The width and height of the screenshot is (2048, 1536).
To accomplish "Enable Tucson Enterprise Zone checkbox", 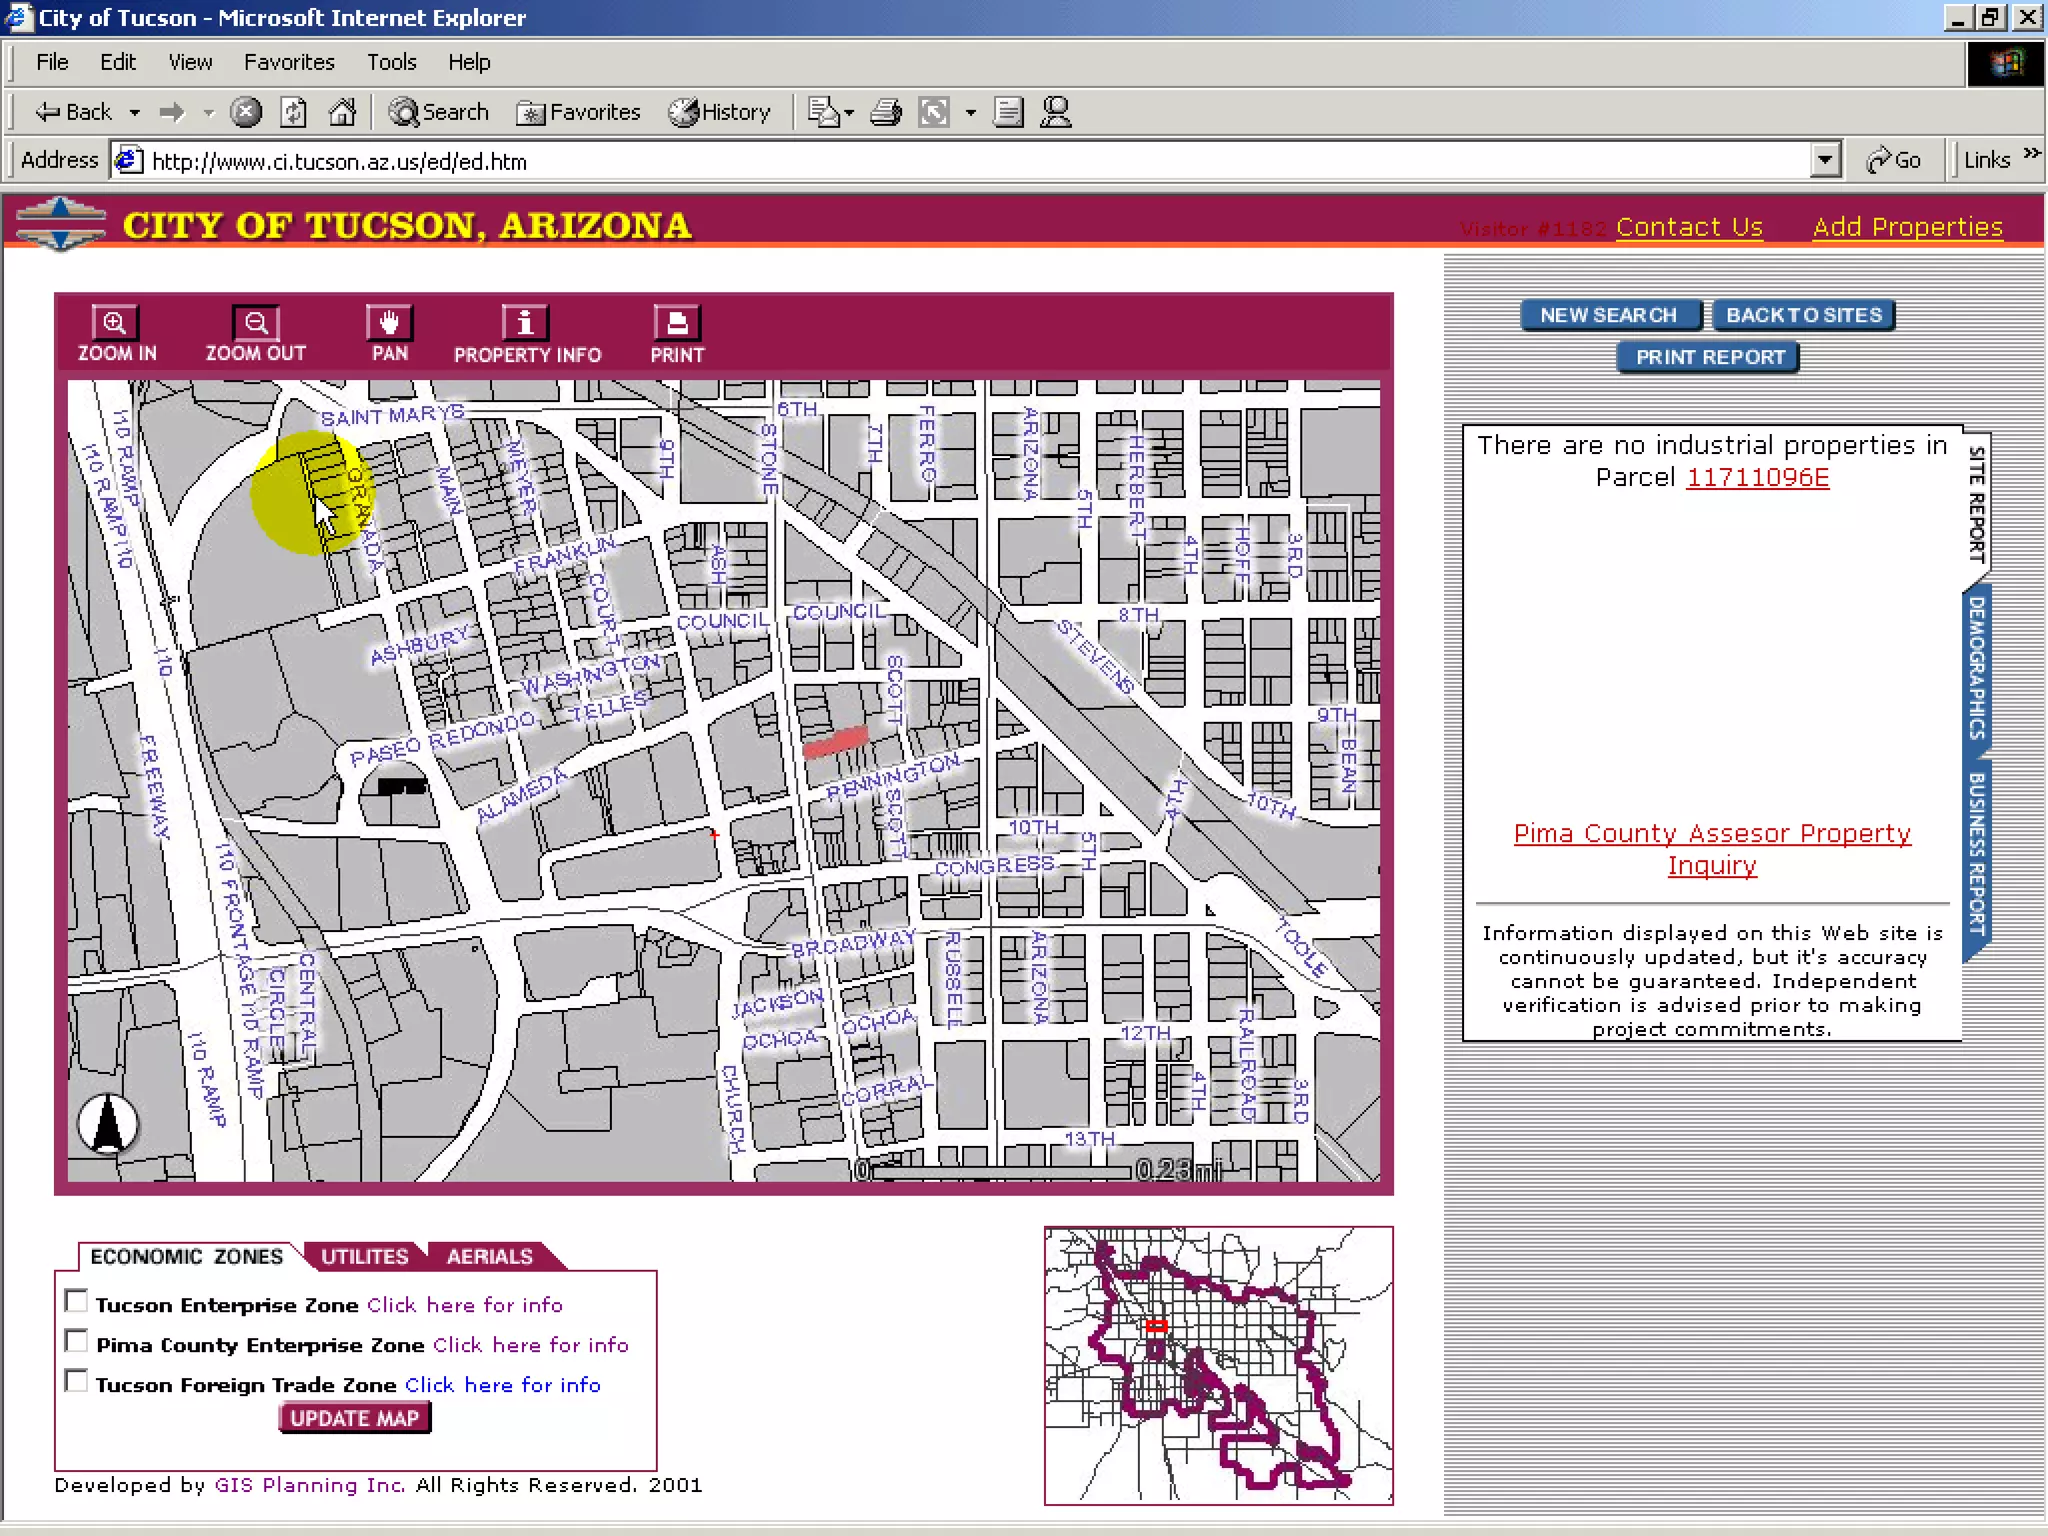I will pyautogui.click(x=75, y=1301).
